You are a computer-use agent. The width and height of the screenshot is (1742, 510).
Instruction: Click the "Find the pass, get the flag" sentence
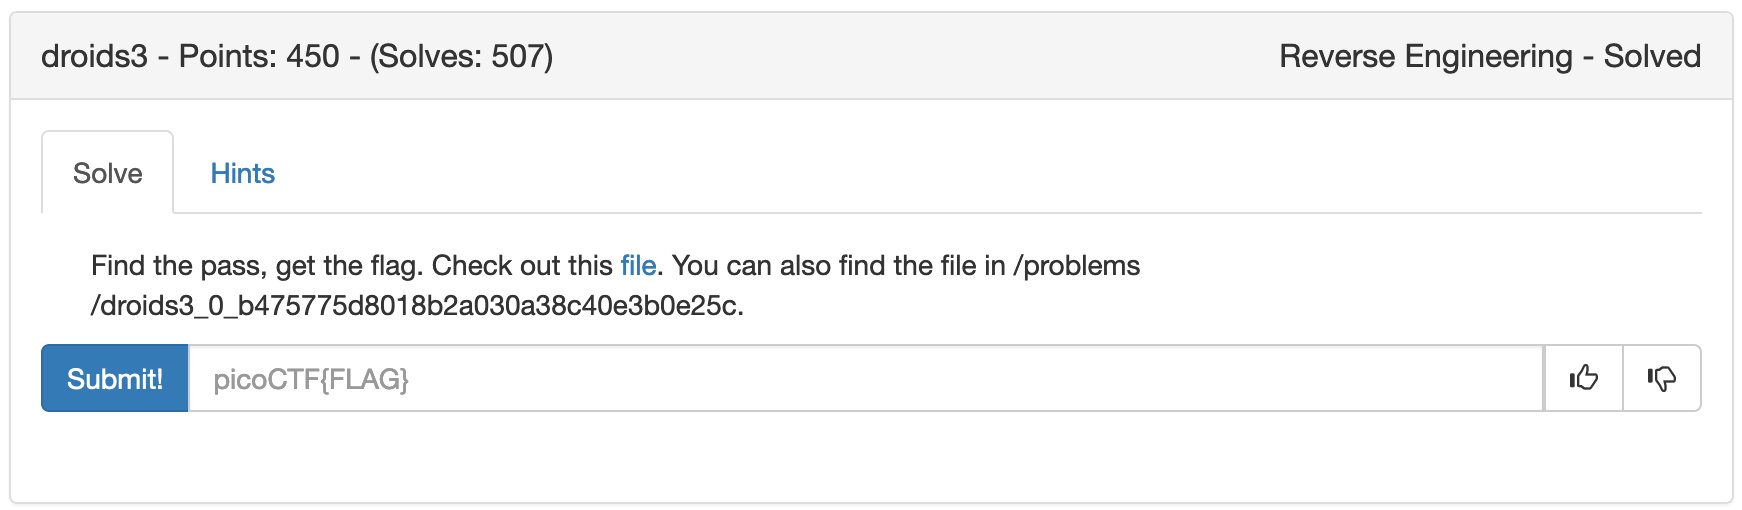pos(257,266)
